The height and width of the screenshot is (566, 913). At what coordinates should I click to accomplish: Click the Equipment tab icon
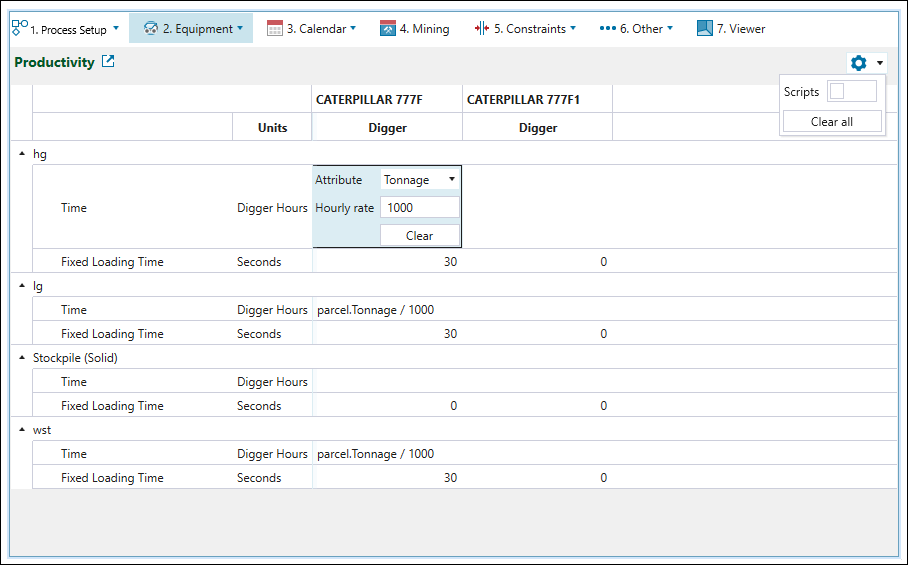[x=151, y=29]
